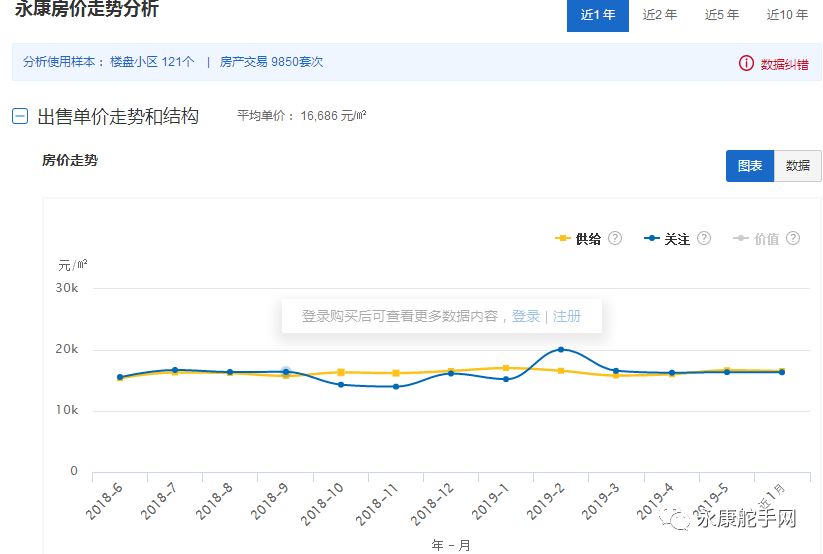Toggle the 关注 series in legend
This screenshot has width=823, height=554.
pos(667,239)
